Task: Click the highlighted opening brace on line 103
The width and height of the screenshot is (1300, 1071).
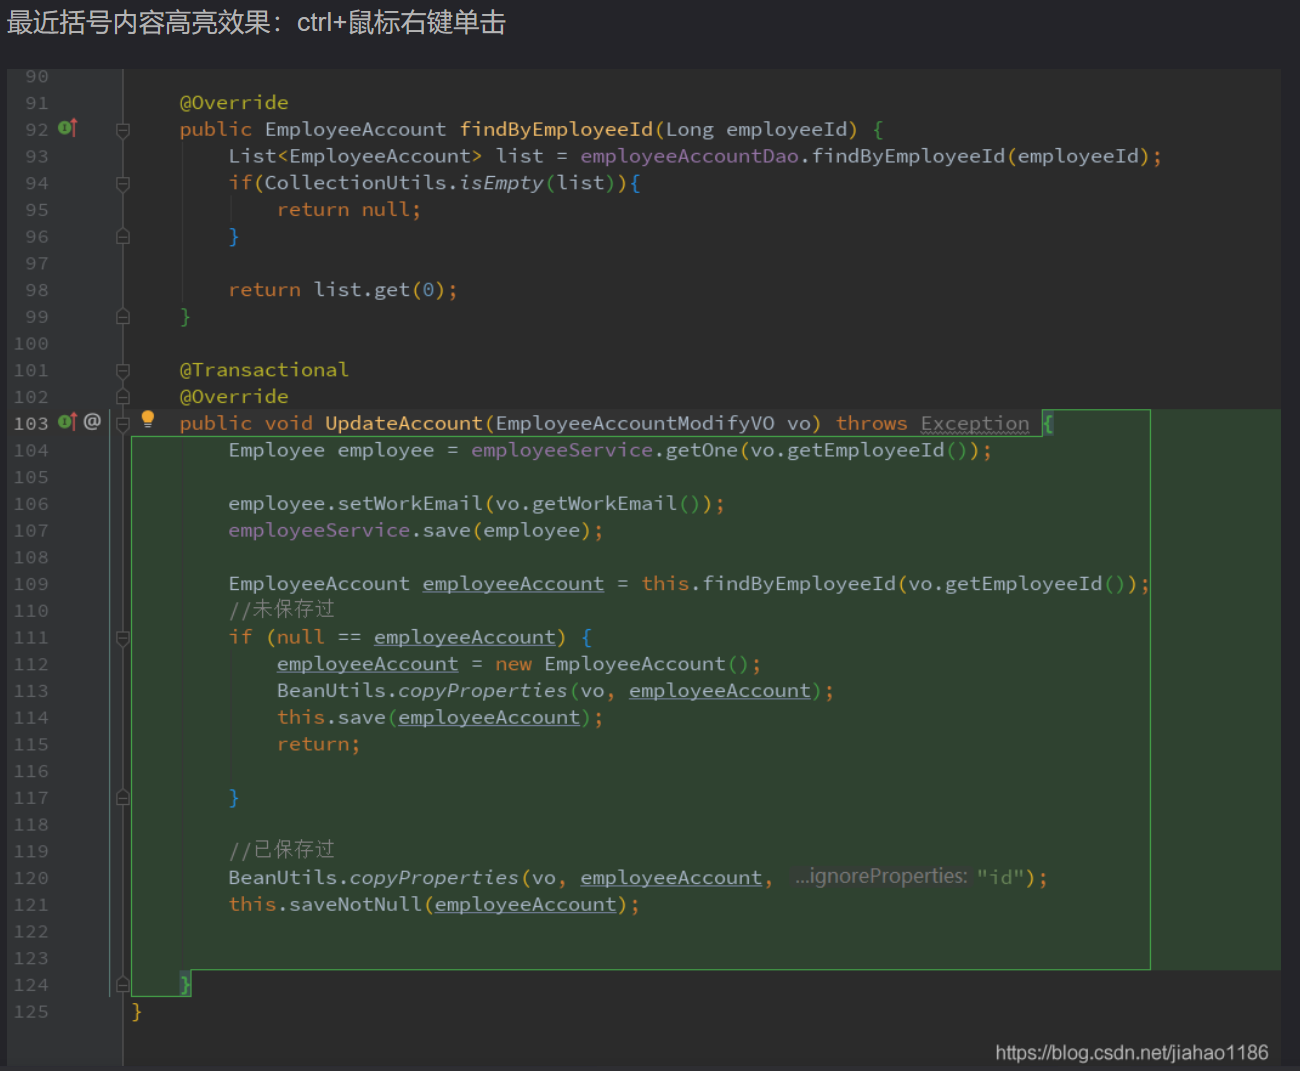Action: coord(1048,424)
